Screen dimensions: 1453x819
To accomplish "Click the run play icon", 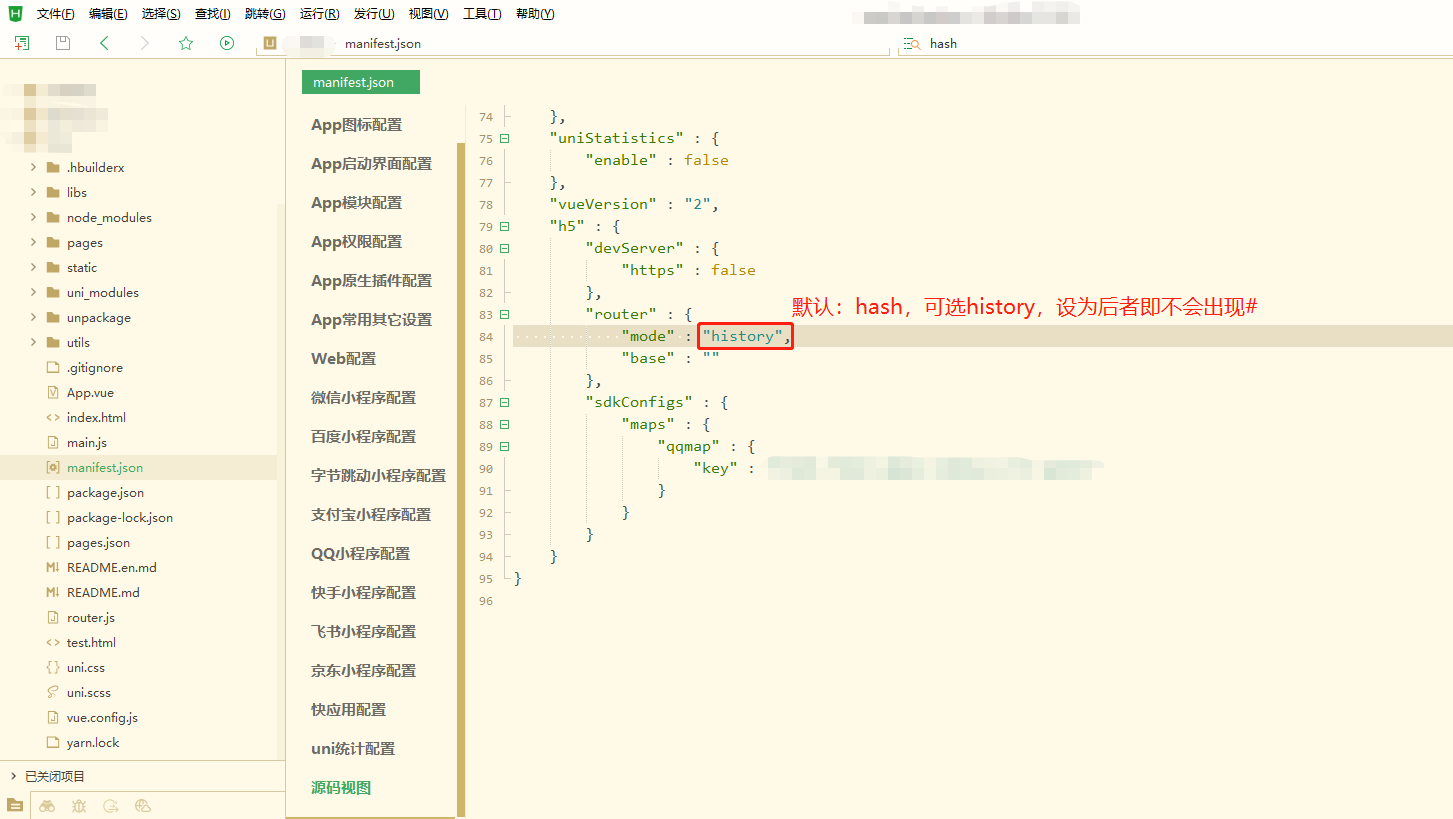I will pos(227,43).
